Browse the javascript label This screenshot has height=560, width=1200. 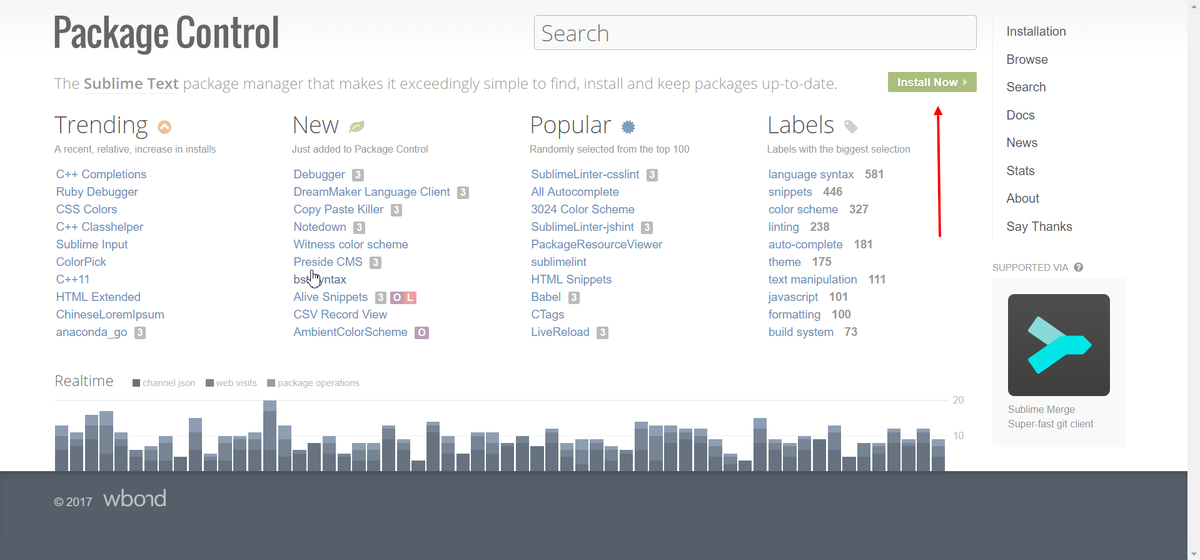click(793, 297)
